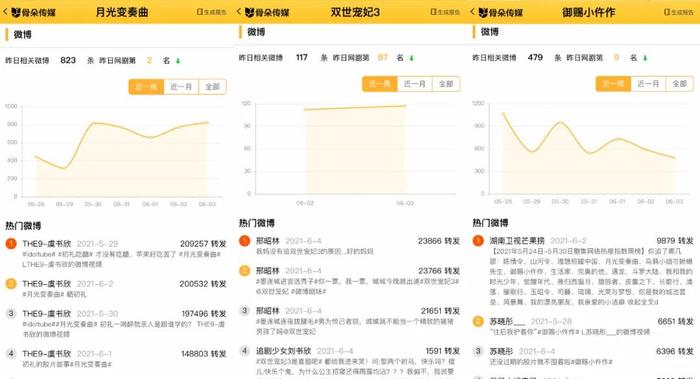Switch 月光变奏曲 chart to 近一月

[181, 87]
